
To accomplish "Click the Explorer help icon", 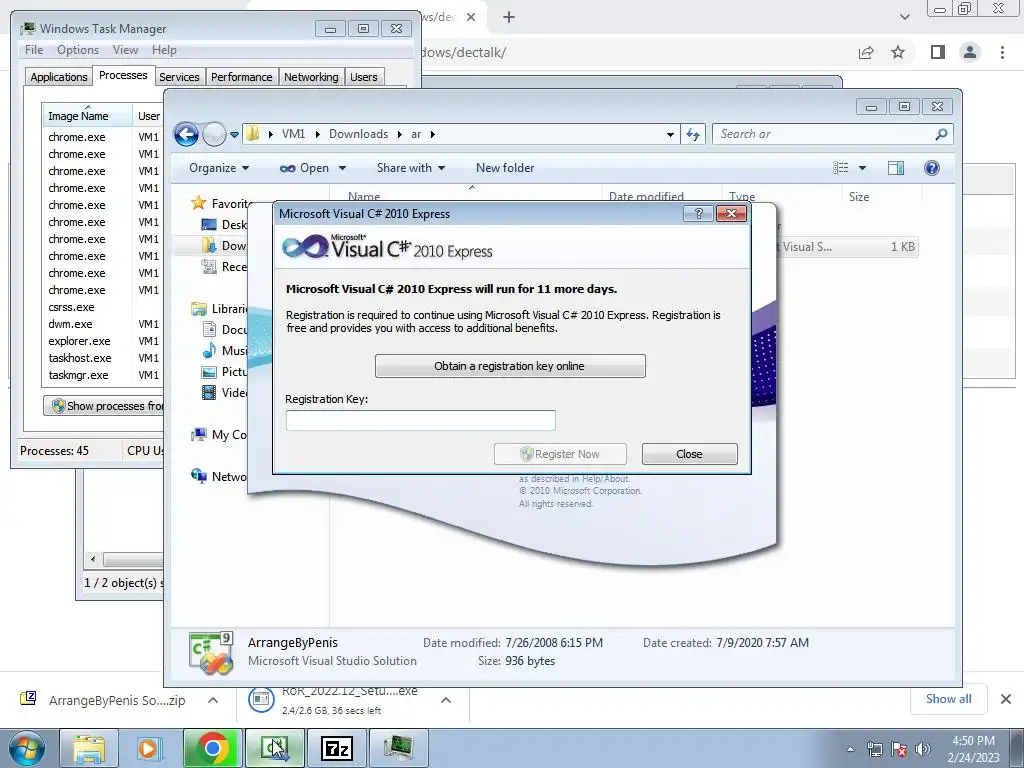I will tap(932, 168).
